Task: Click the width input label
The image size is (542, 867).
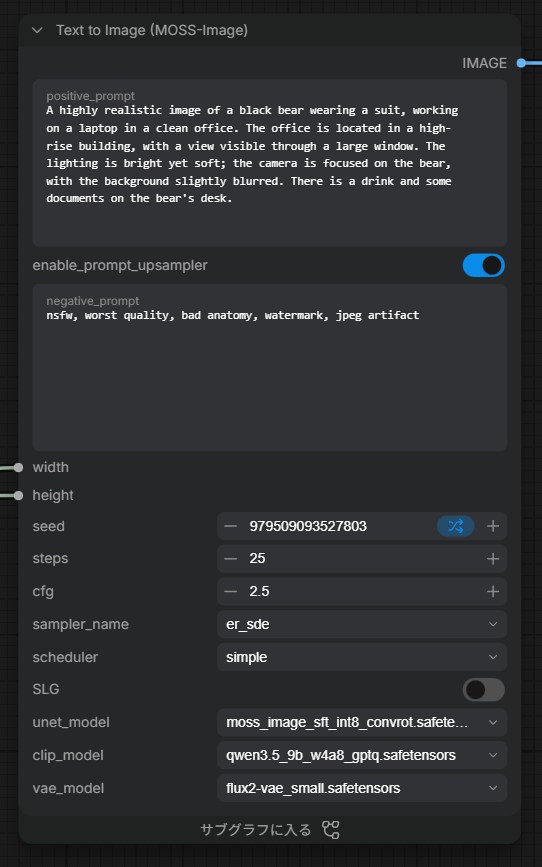Action: click(x=50, y=467)
